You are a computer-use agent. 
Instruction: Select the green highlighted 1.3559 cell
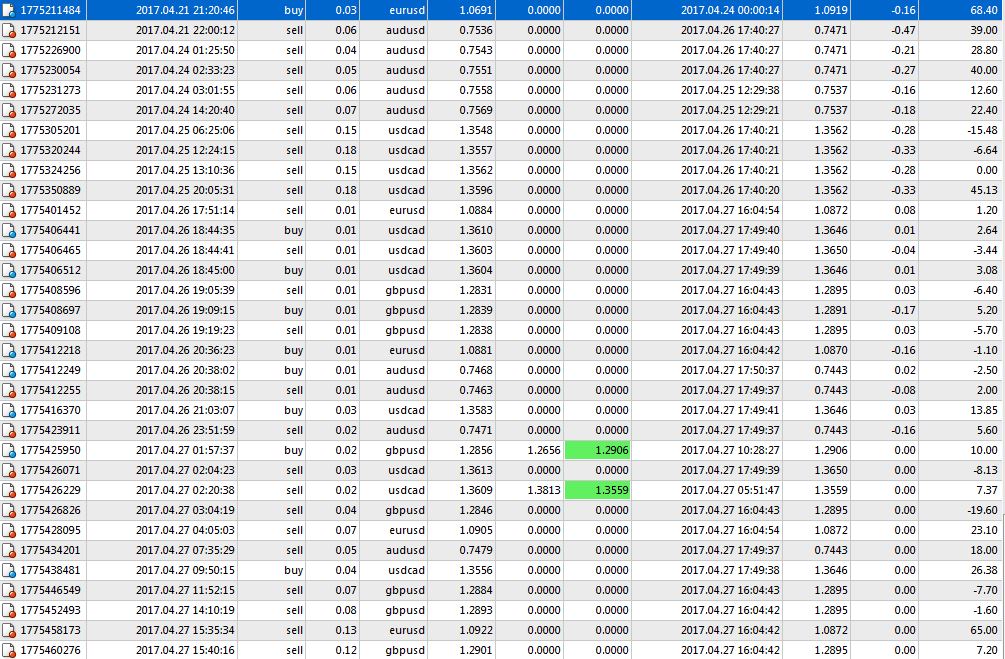(x=597, y=490)
